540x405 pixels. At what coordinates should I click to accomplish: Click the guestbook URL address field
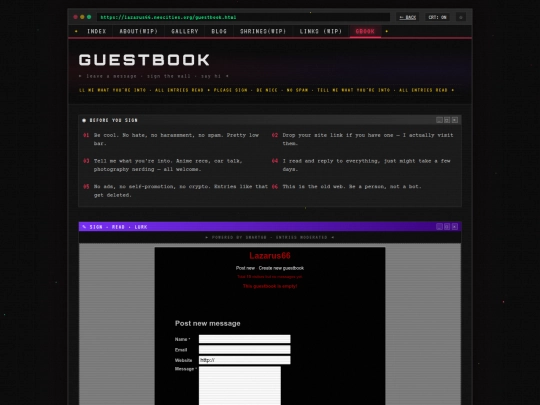[x=243, y=17]
